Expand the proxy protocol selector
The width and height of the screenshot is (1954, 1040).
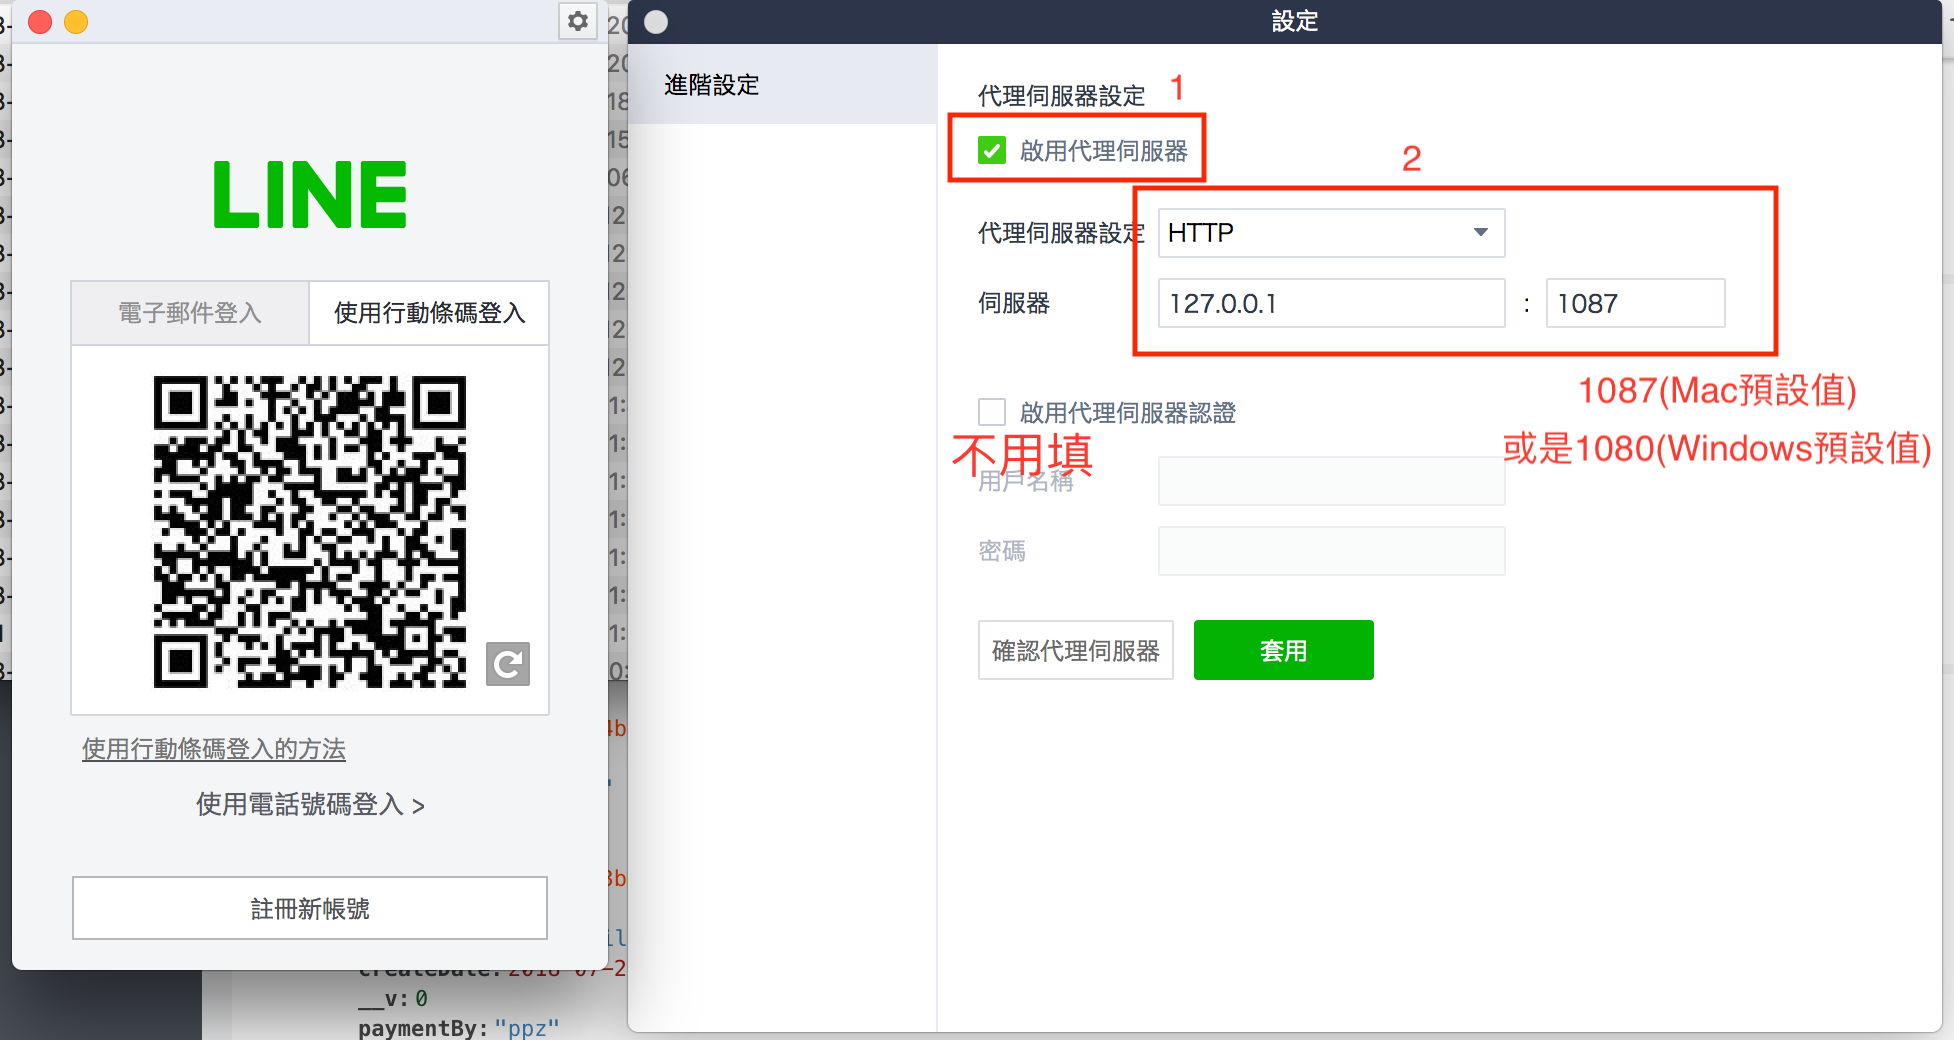pyautogui.click(x=1330, y=232)
